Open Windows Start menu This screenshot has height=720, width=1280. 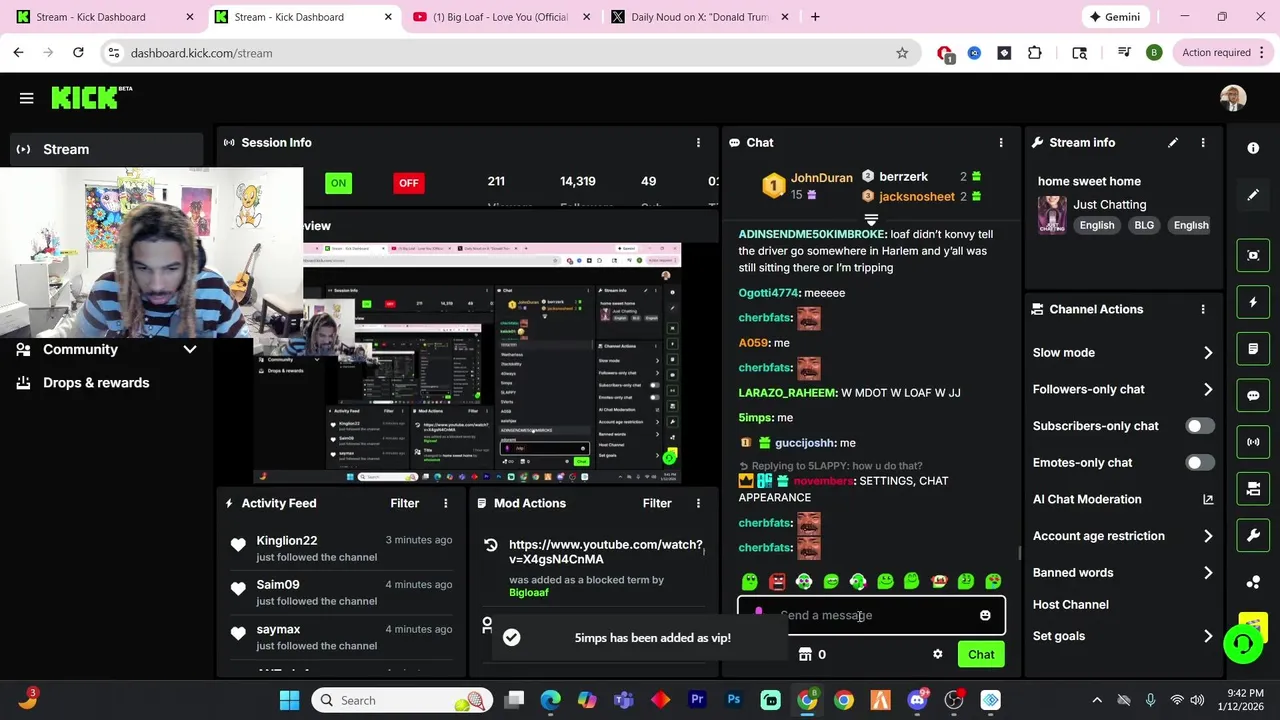click(x=289, y=700)
